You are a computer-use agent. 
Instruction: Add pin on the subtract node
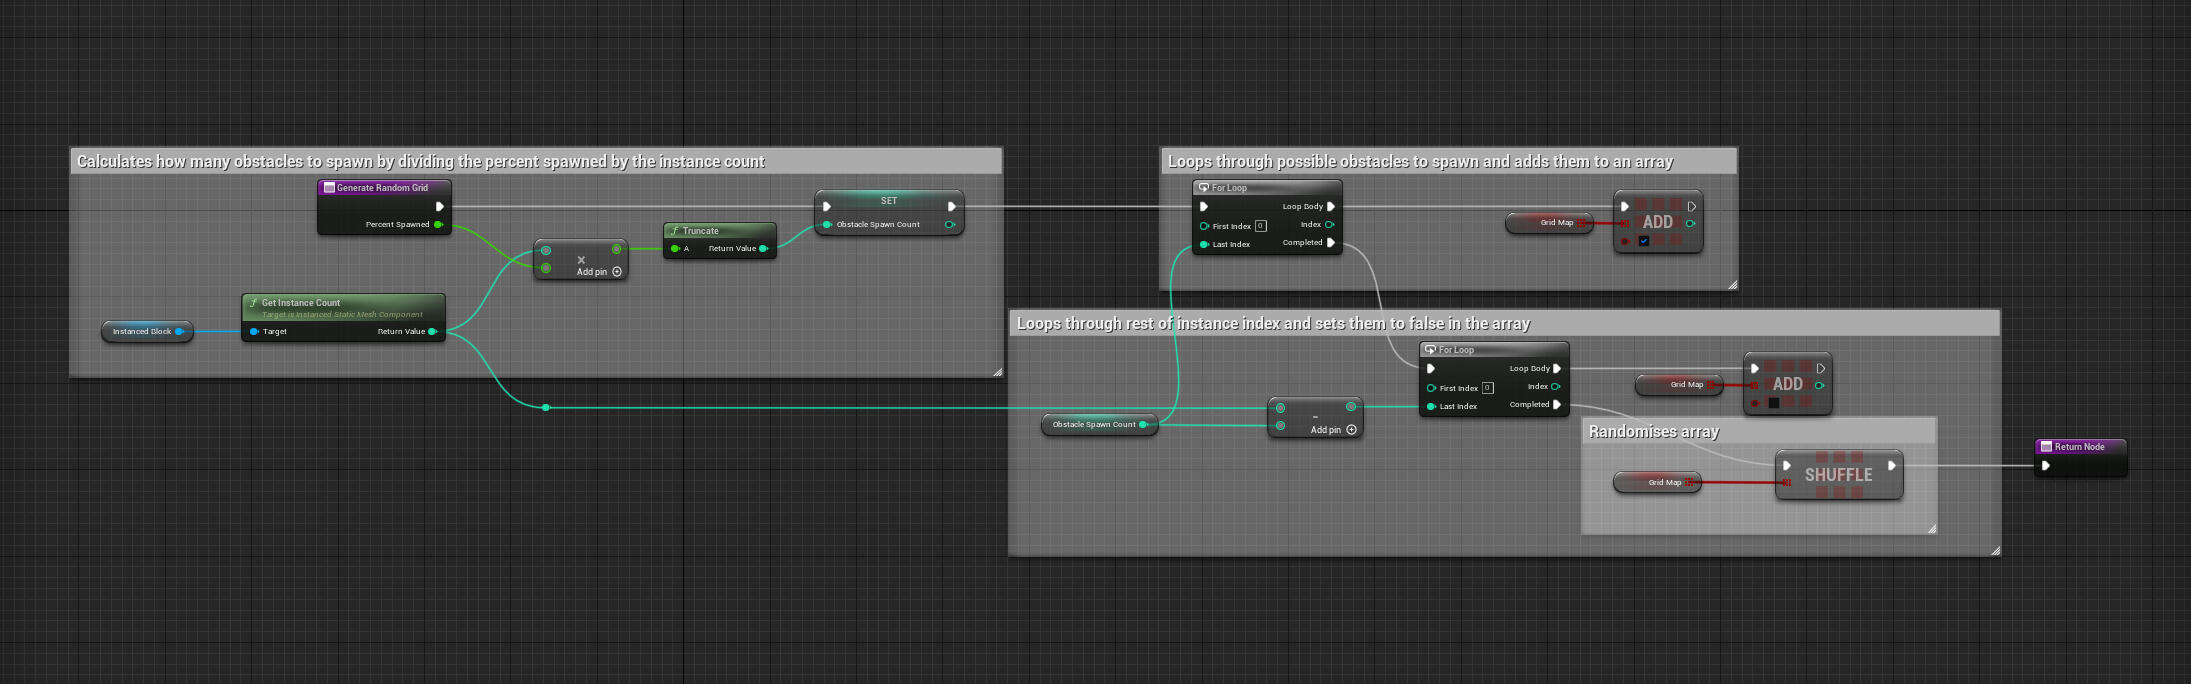[1333, 430]
